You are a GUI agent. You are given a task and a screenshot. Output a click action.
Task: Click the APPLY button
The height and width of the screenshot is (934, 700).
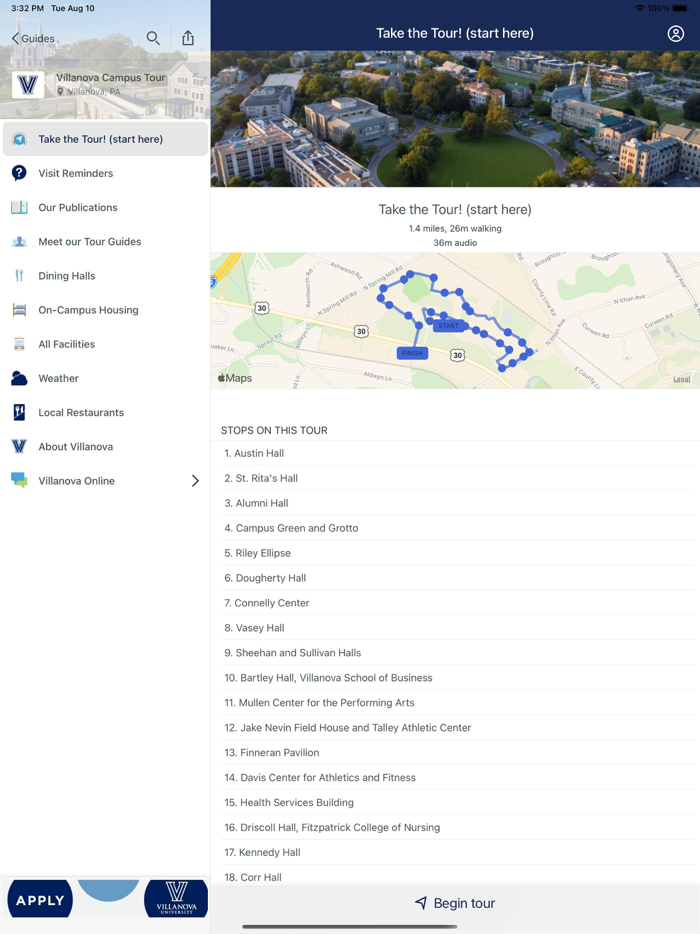click(x=40, y=899)
